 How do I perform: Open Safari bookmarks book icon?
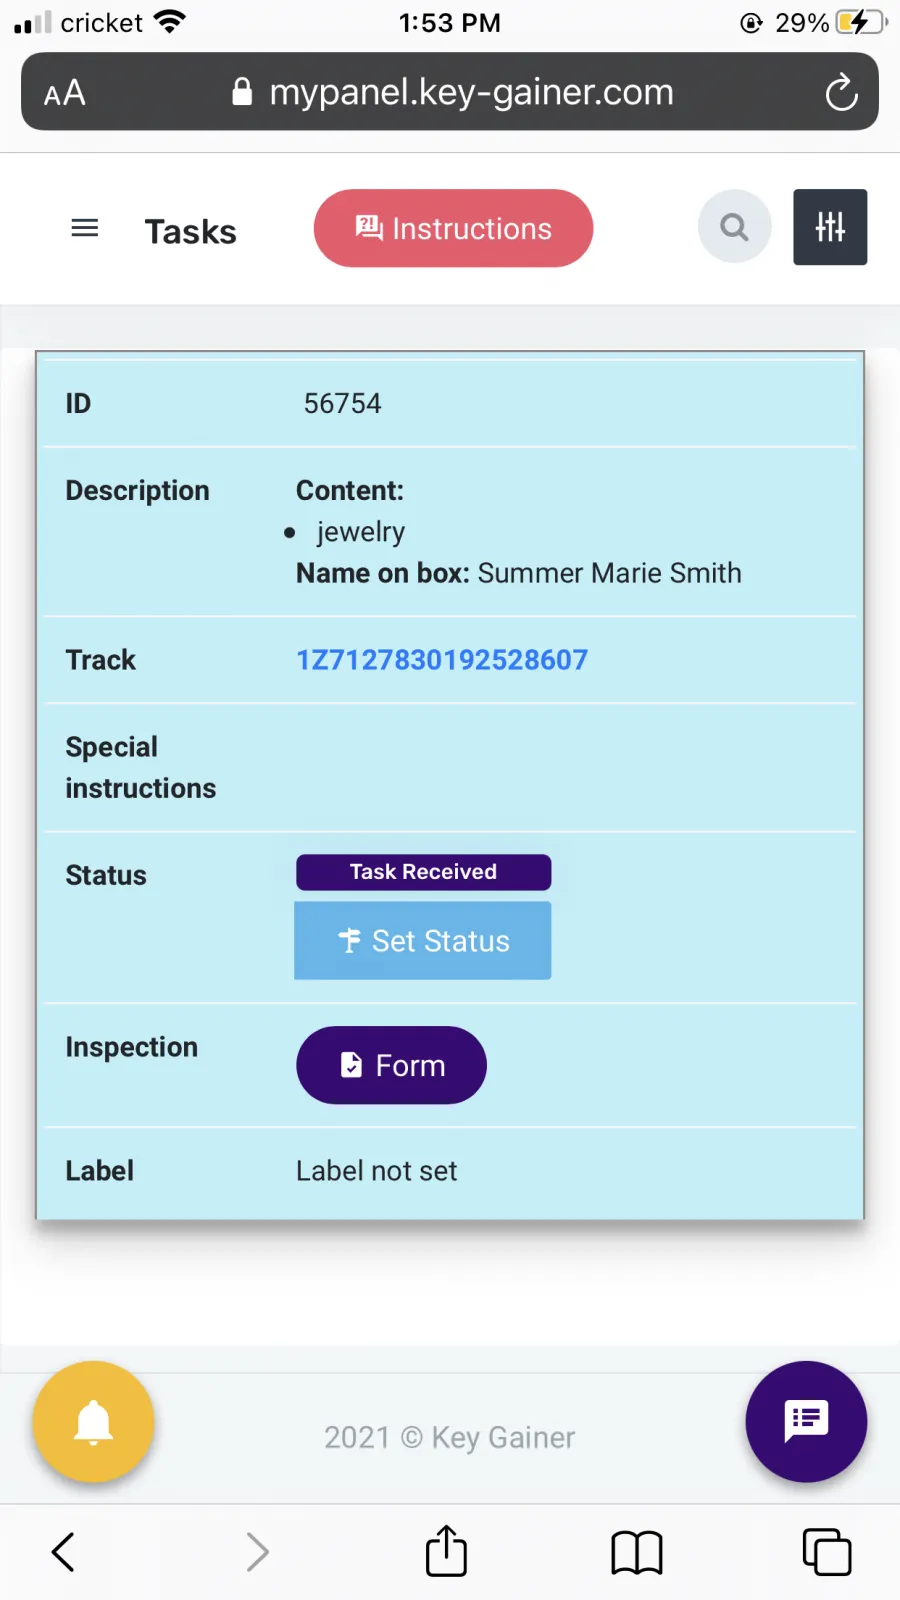point(637,1553)
